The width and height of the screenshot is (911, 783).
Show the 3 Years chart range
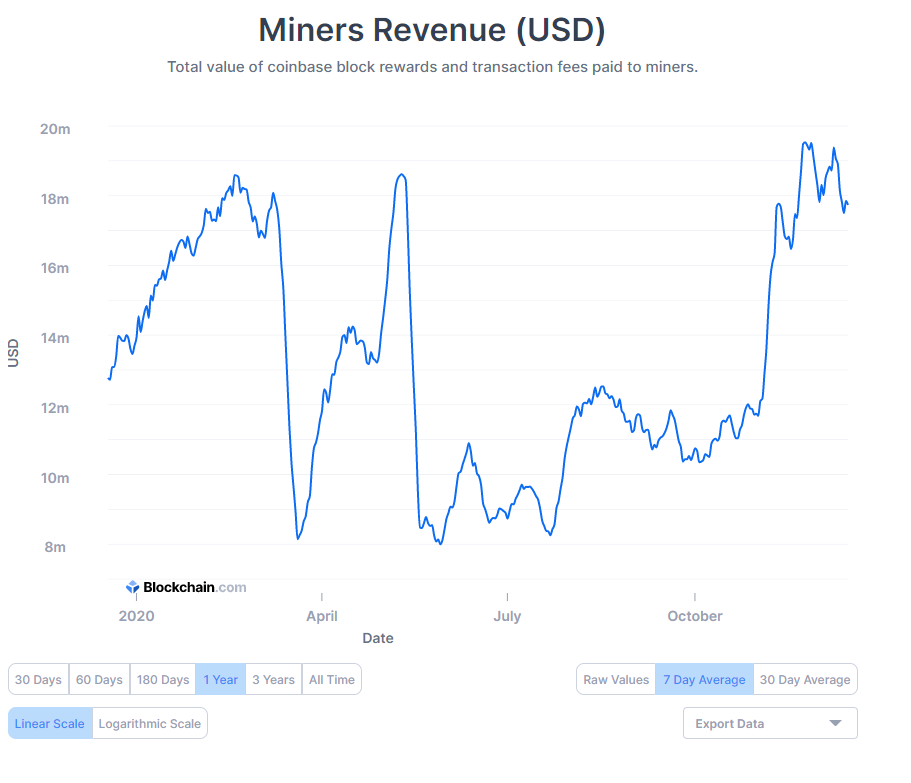(273, 680)
